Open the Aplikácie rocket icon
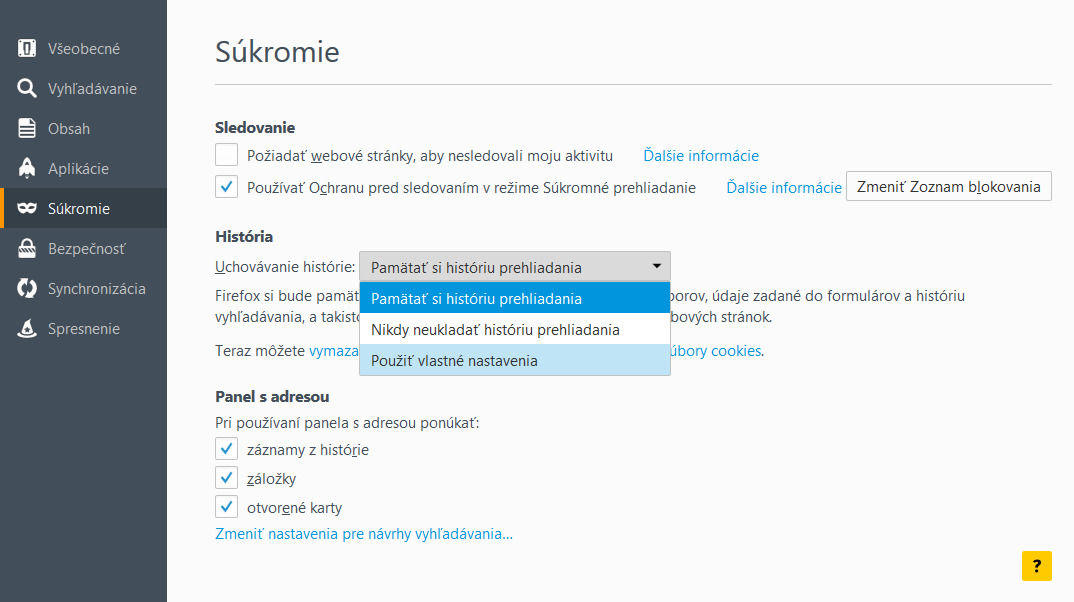Image resolution: width=1074 pixels, height=602 pixels. coord(27,168)
